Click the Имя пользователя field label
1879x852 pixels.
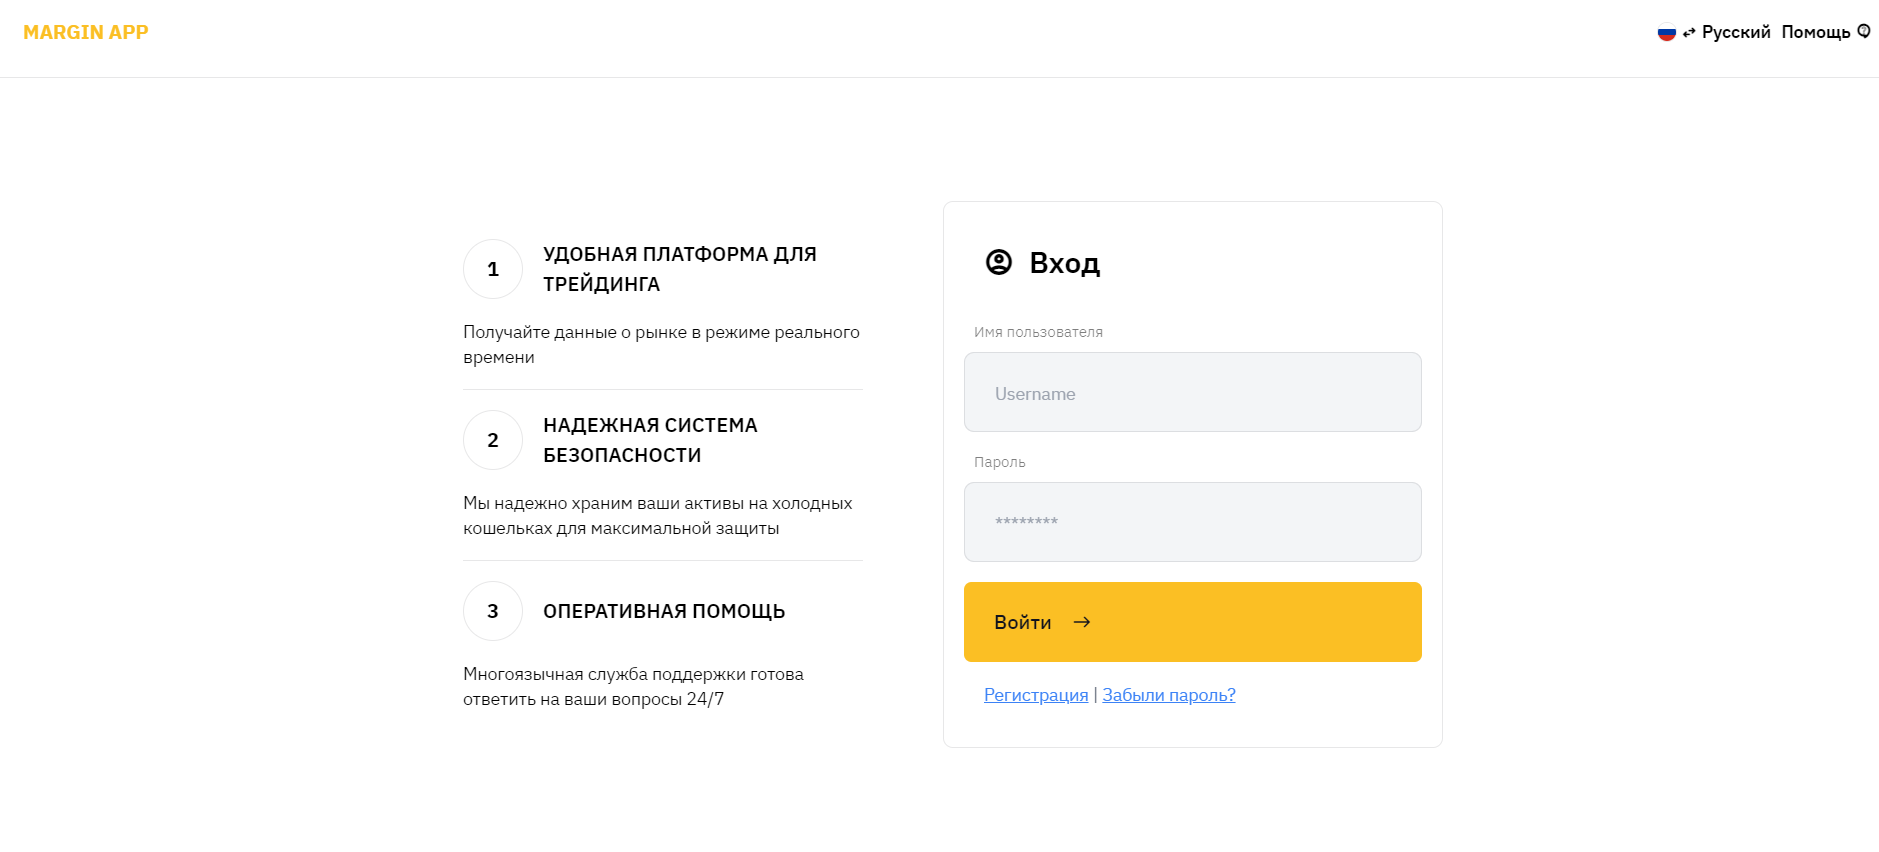pos(1038,332)
